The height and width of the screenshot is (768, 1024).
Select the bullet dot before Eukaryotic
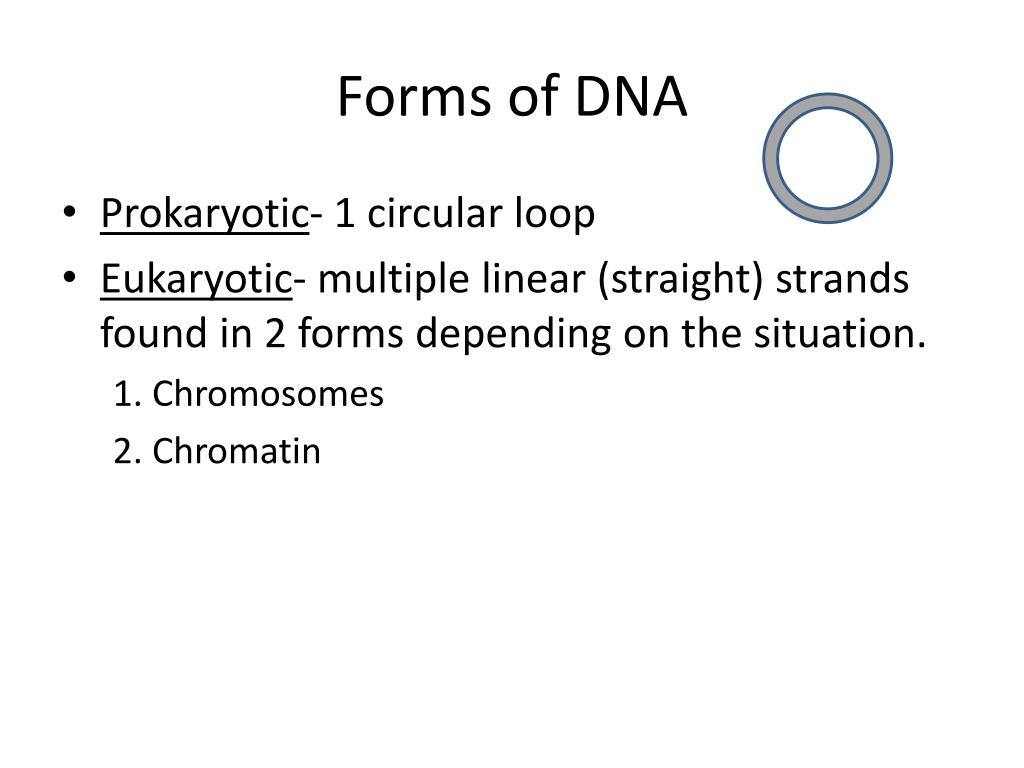69,278
